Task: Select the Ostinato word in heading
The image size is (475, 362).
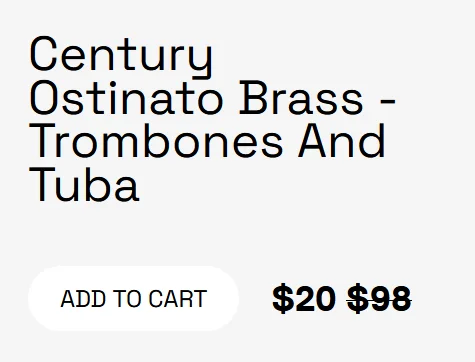Action: click(126, 98)
